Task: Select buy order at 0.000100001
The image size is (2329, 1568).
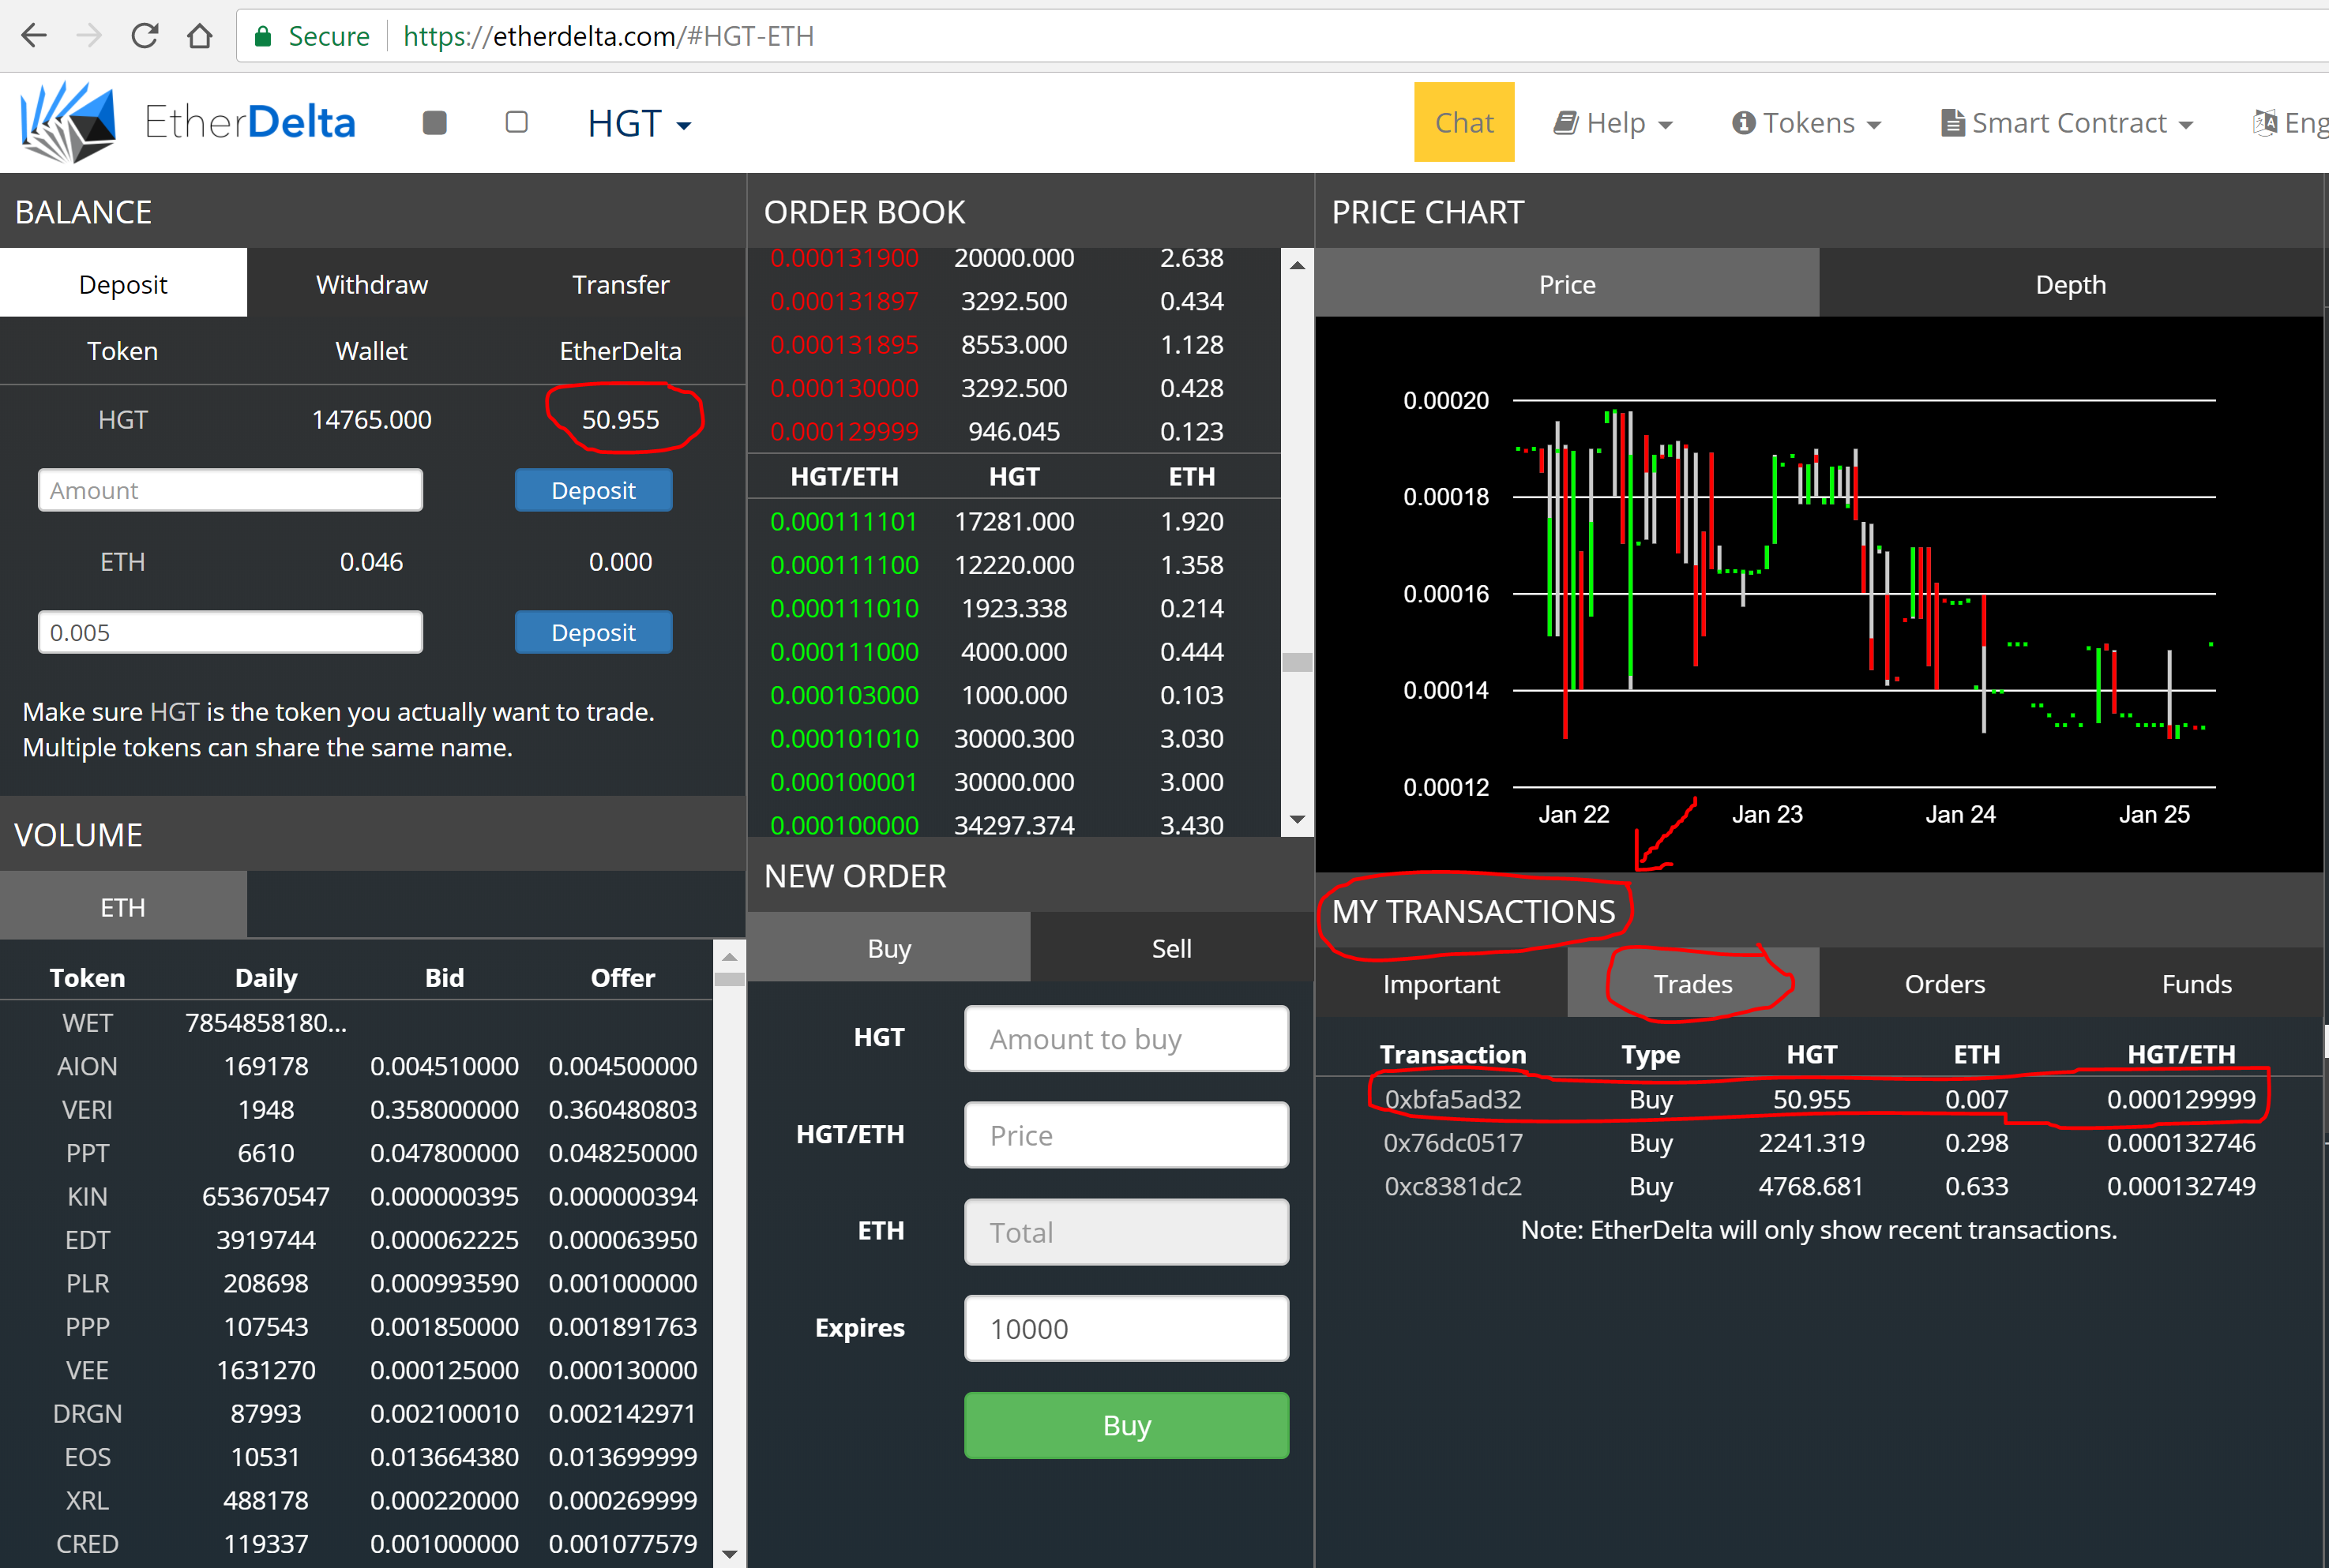Action: (1013, 782)
